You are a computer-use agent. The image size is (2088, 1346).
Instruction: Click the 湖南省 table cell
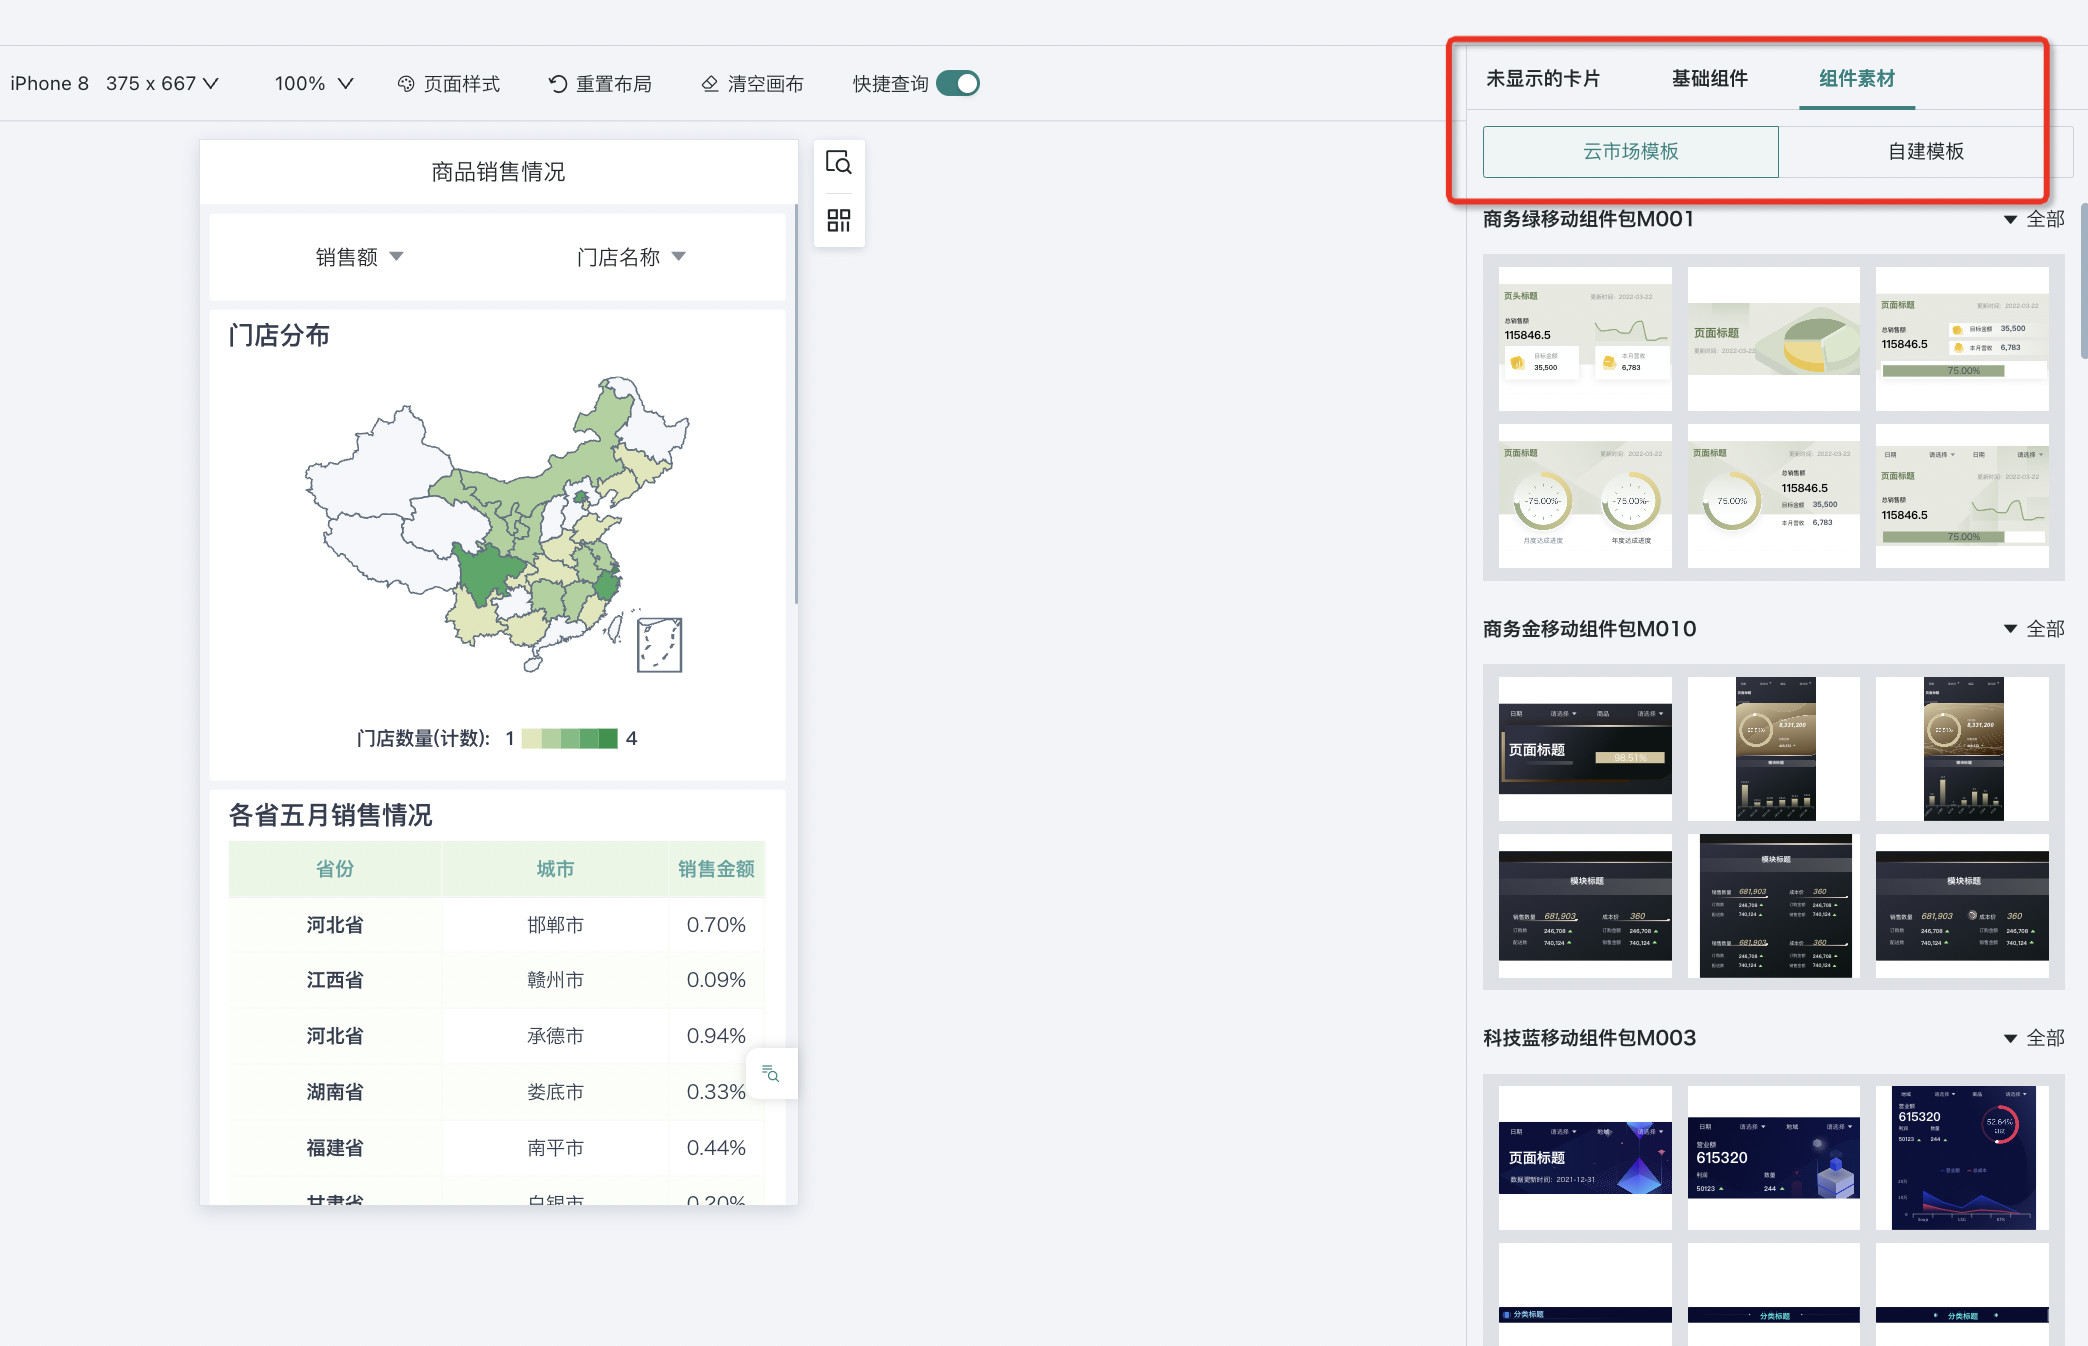pyautogui.click(x=335, y=1092)
